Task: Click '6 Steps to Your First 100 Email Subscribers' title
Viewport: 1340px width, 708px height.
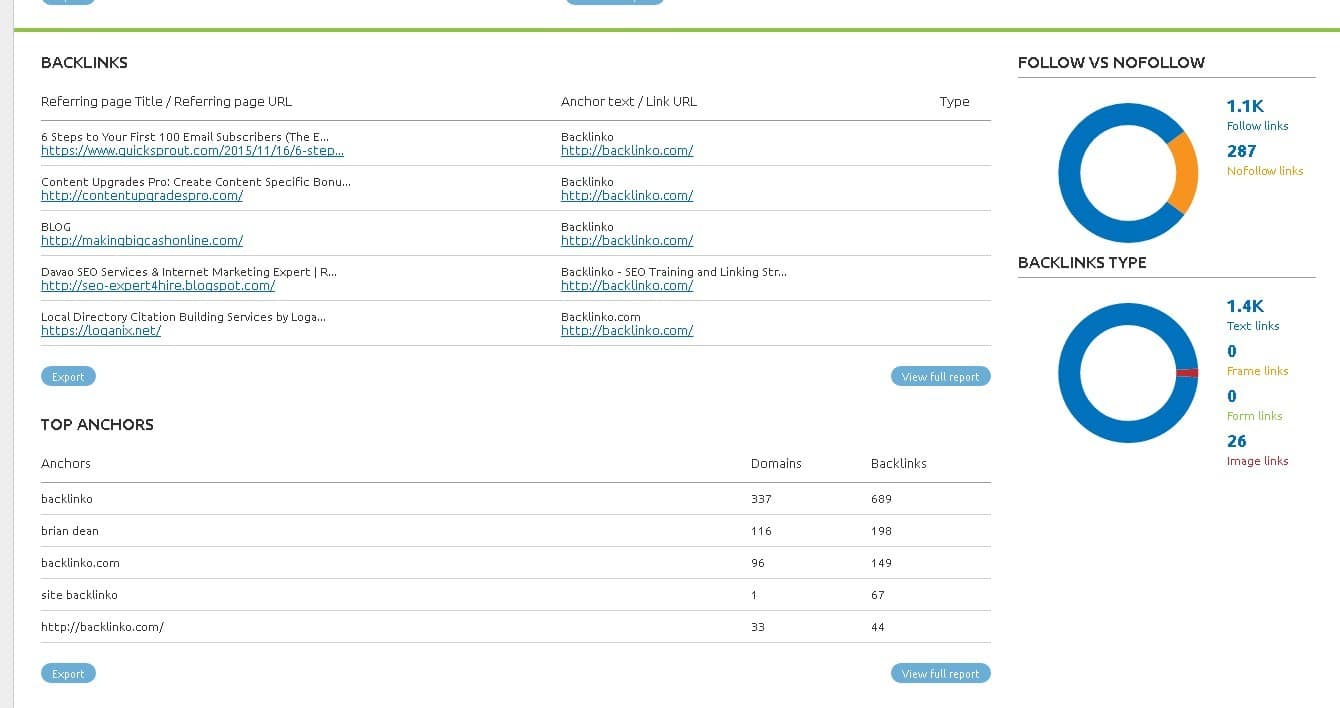Action: click(x=185, y=137)
